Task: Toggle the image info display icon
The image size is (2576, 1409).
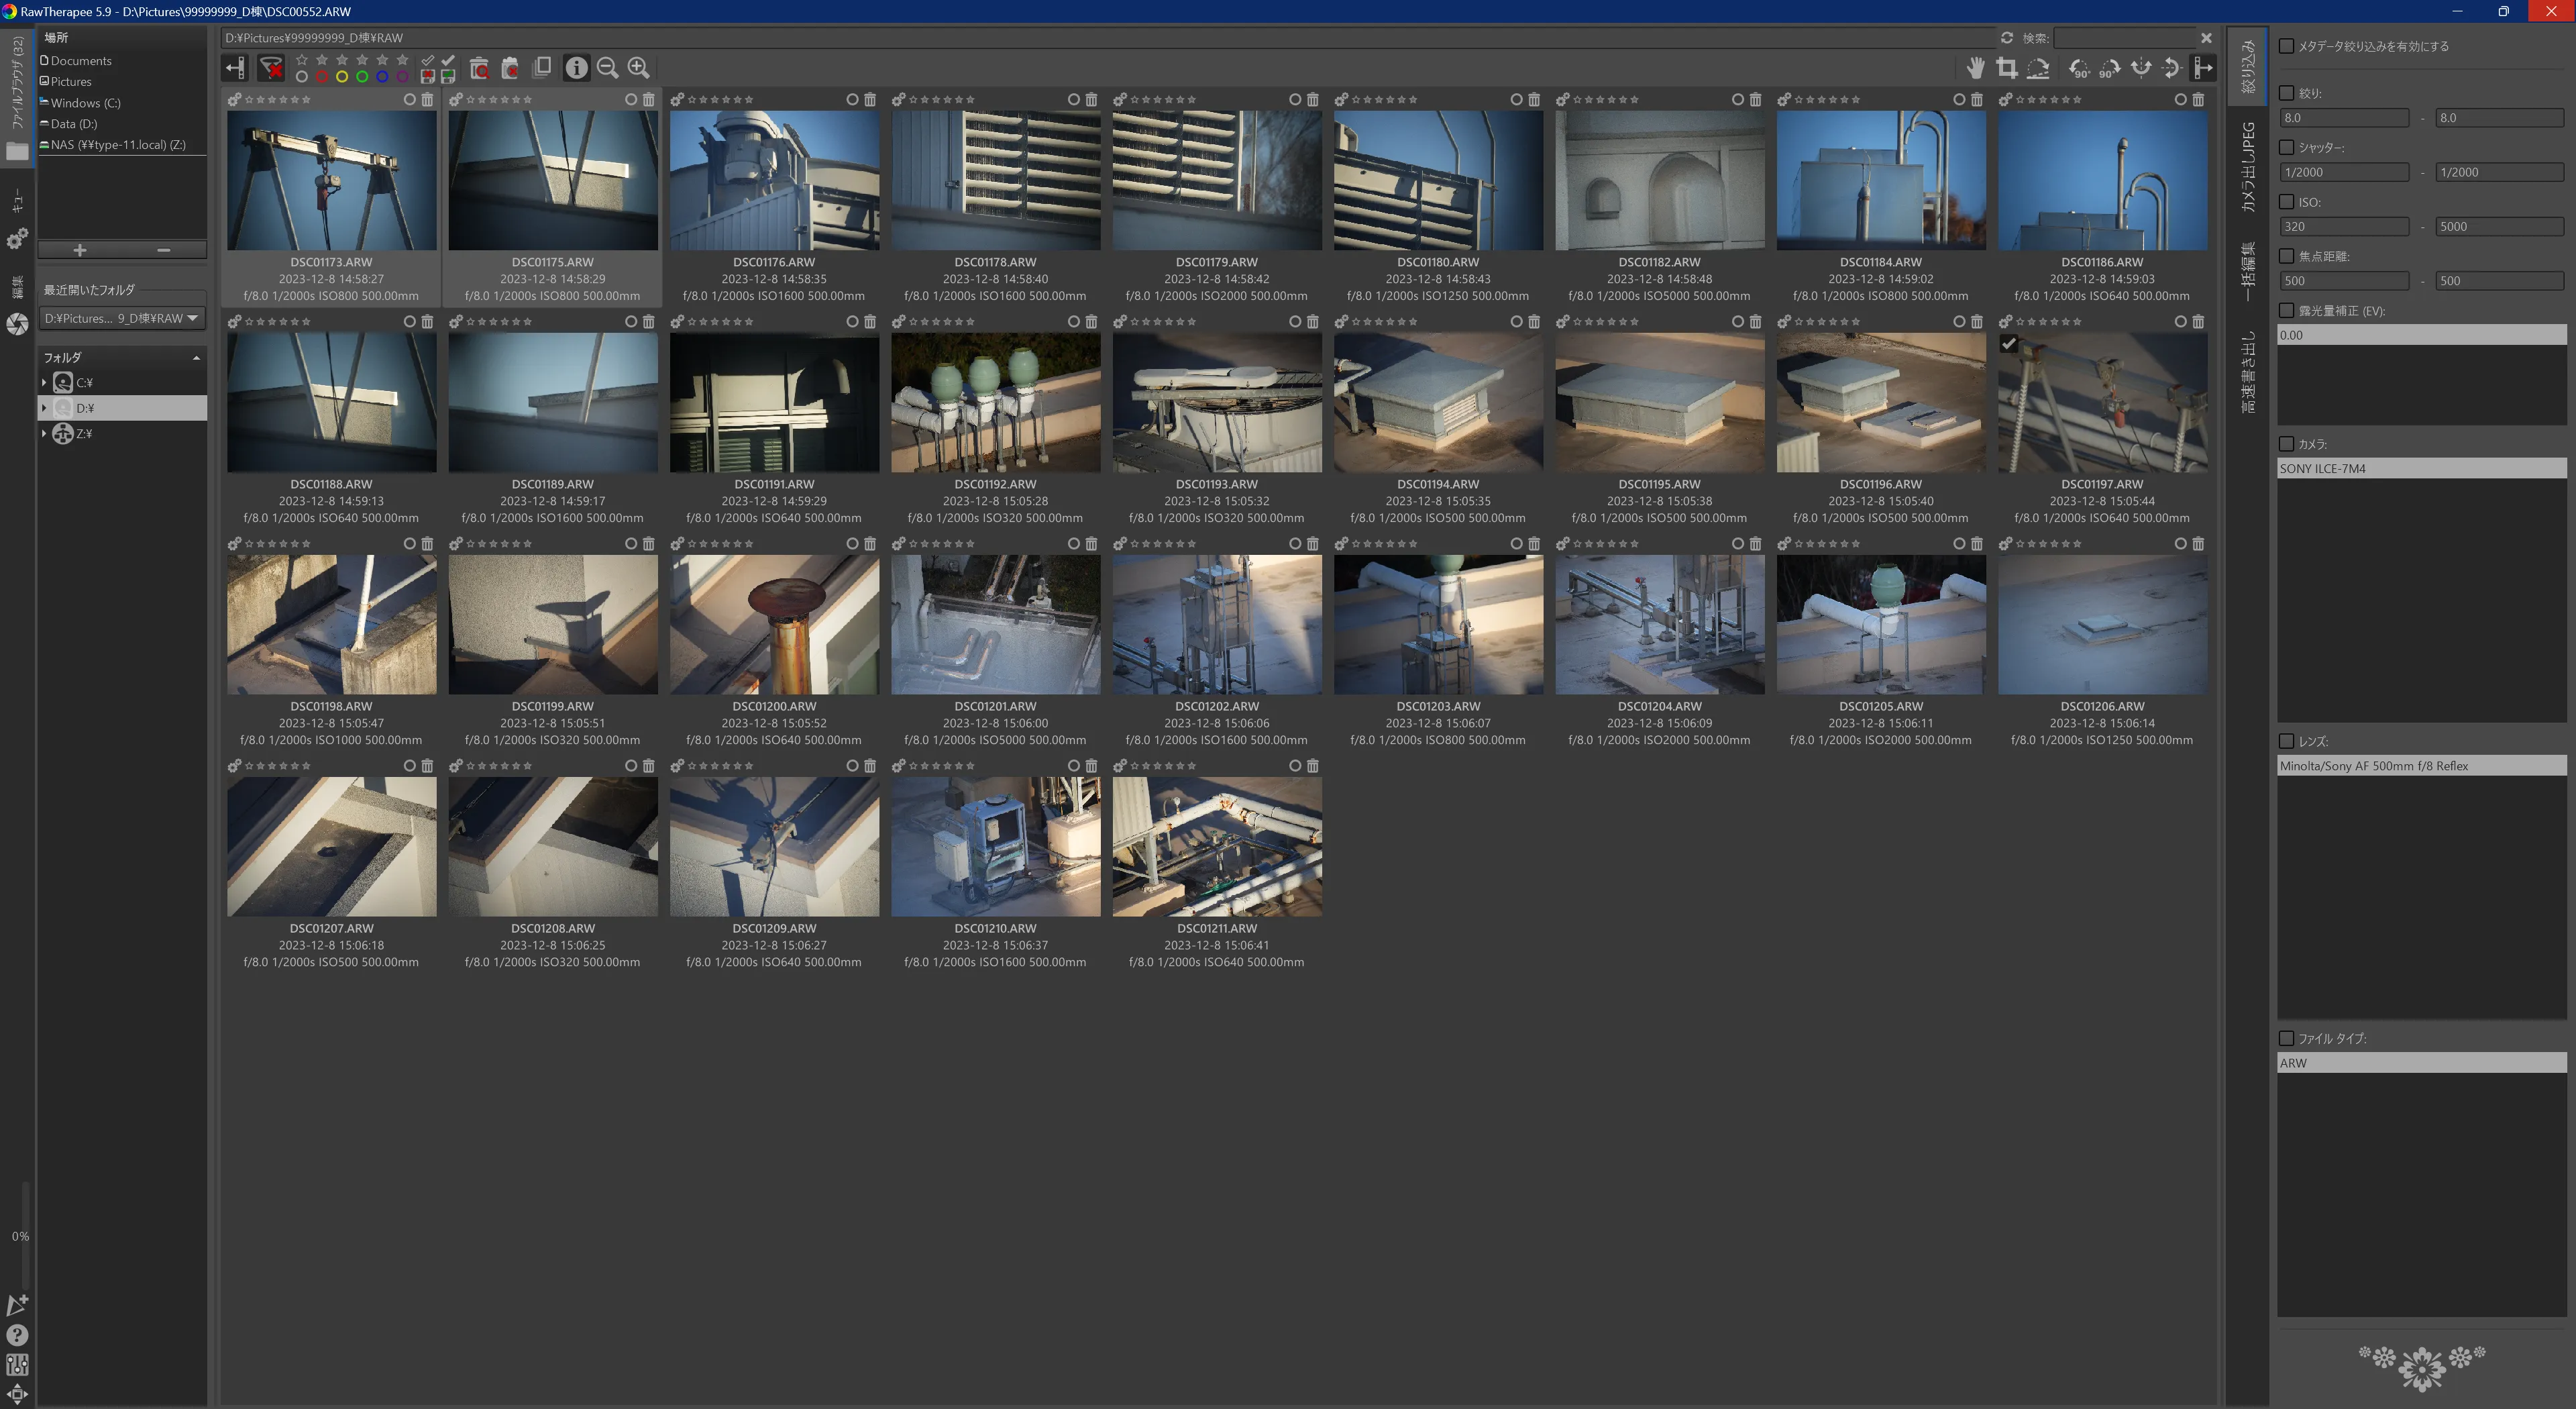Action: click(576, 68)
